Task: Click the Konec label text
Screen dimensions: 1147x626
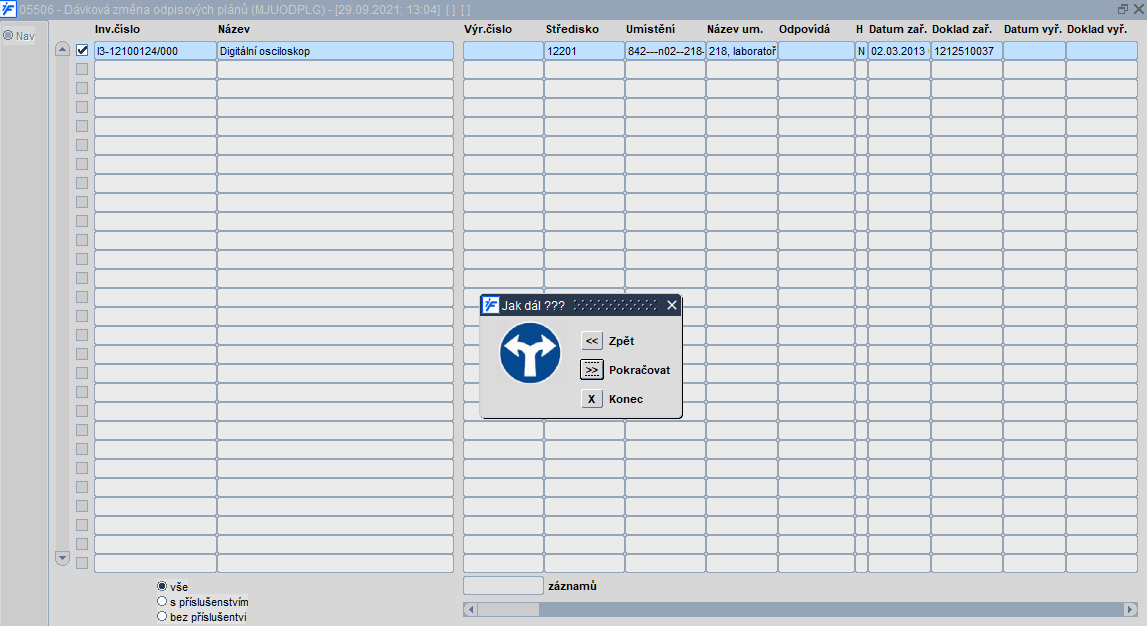Action: (625, 399)
